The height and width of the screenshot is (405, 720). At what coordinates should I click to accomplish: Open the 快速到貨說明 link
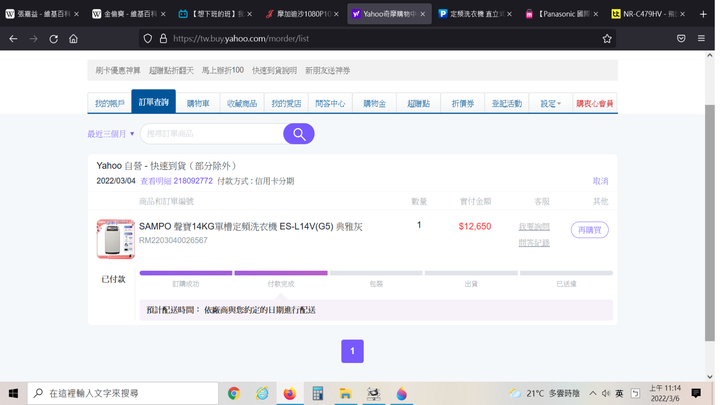274,71
